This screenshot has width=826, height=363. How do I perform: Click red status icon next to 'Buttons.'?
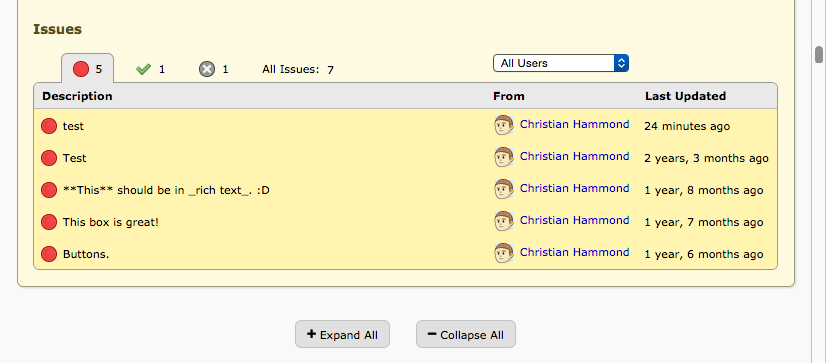point(49,254)
